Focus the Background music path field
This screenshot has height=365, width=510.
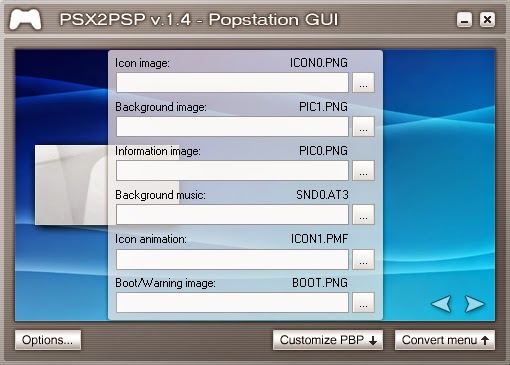(x=232, y=214)
